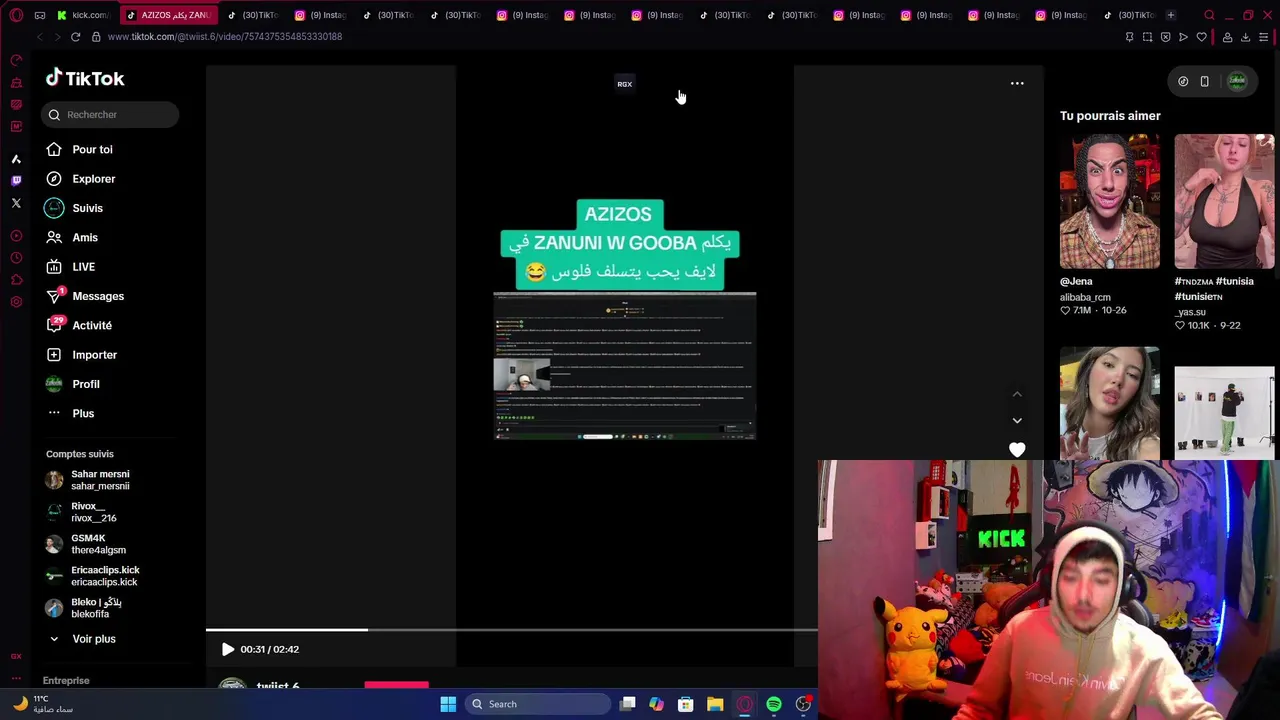The height and width of the screenshot is (720, 1280).
Task: Go to previous video with up chevron
Action: (x=1017, y=394)
